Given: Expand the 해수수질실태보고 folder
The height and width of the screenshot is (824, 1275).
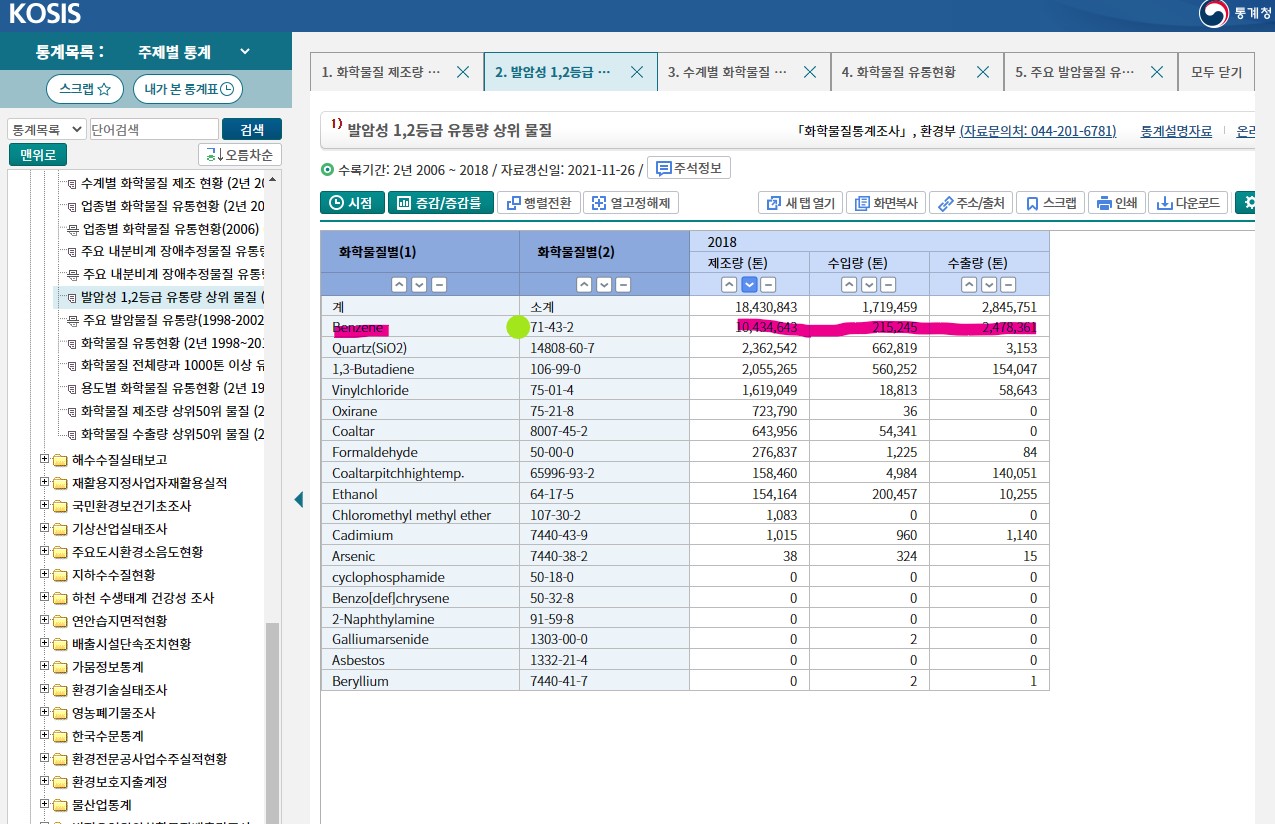Looking at the screenshot, I should [x=44, y=460].
